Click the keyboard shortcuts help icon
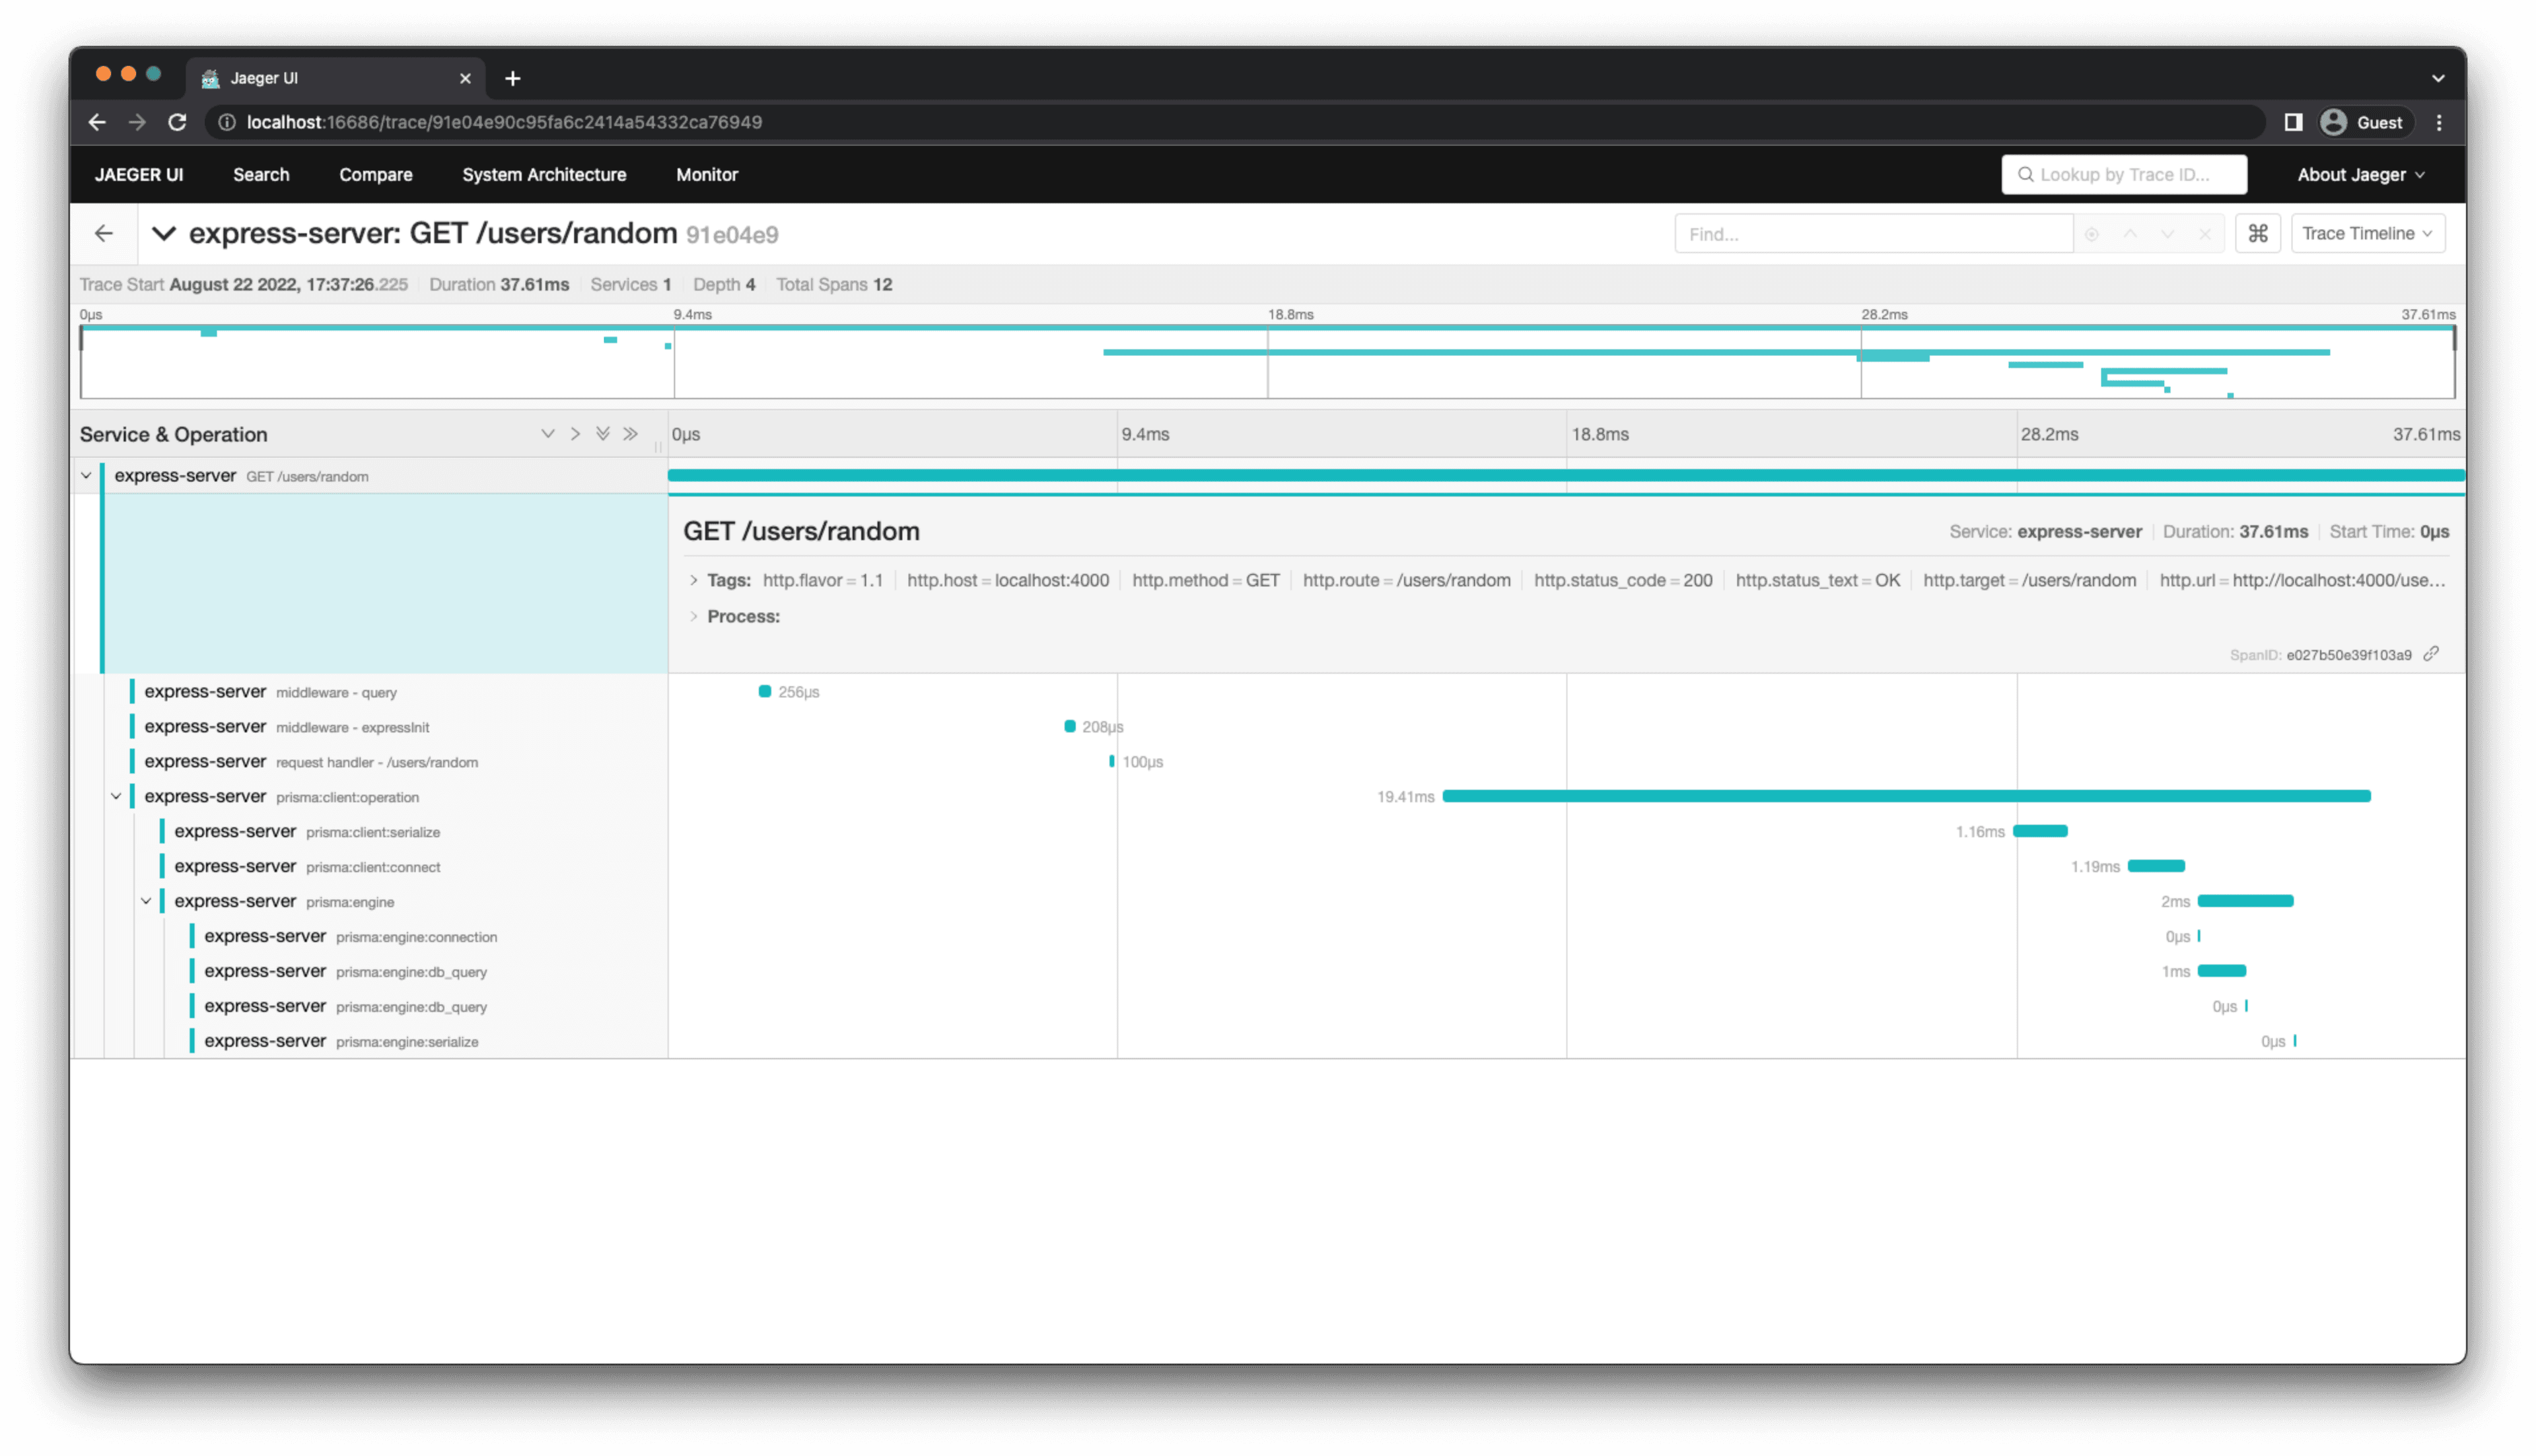Viewport: 2536px width, 1456px height. [2257, 233]
